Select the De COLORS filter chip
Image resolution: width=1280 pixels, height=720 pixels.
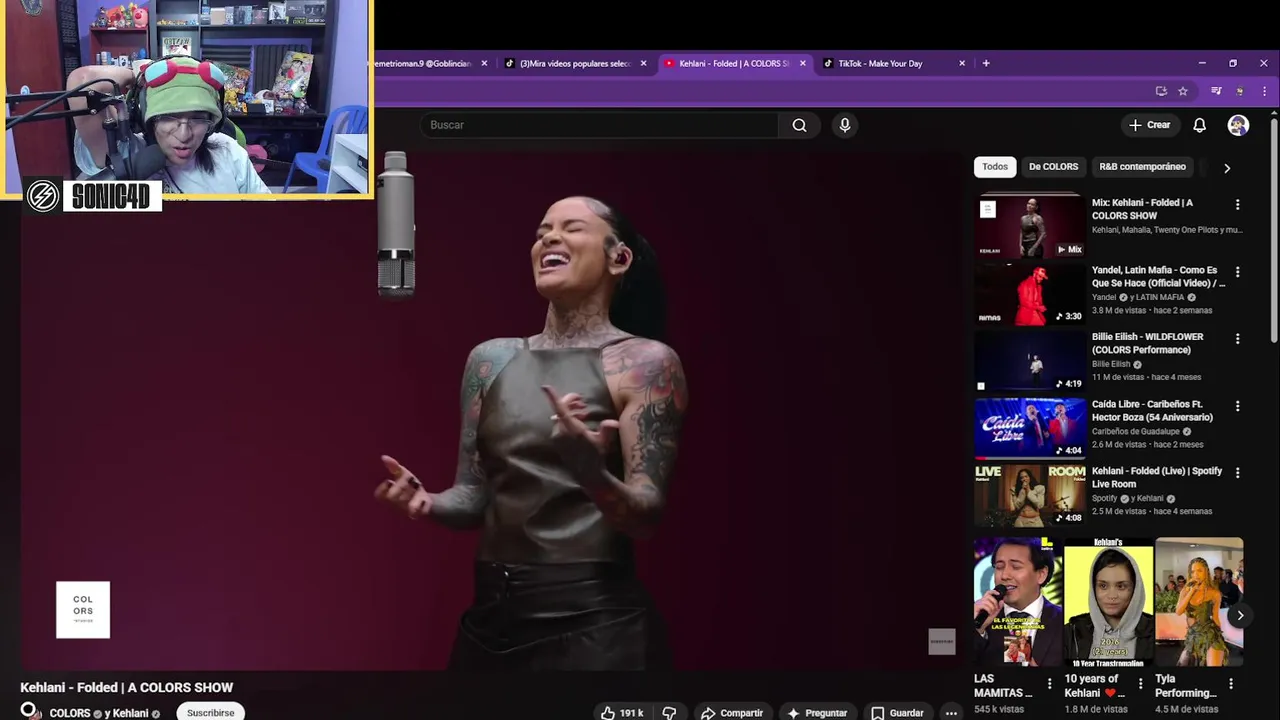click(x=1053, y=167)
